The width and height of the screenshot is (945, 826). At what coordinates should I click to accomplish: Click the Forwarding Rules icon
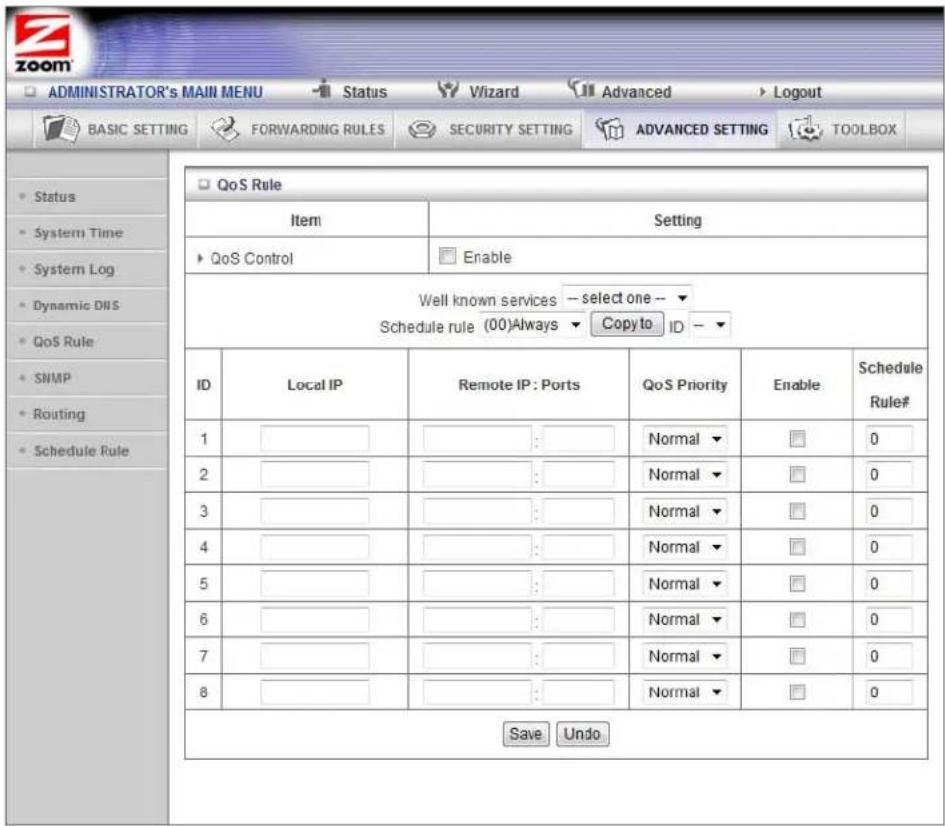click(225, 129)
